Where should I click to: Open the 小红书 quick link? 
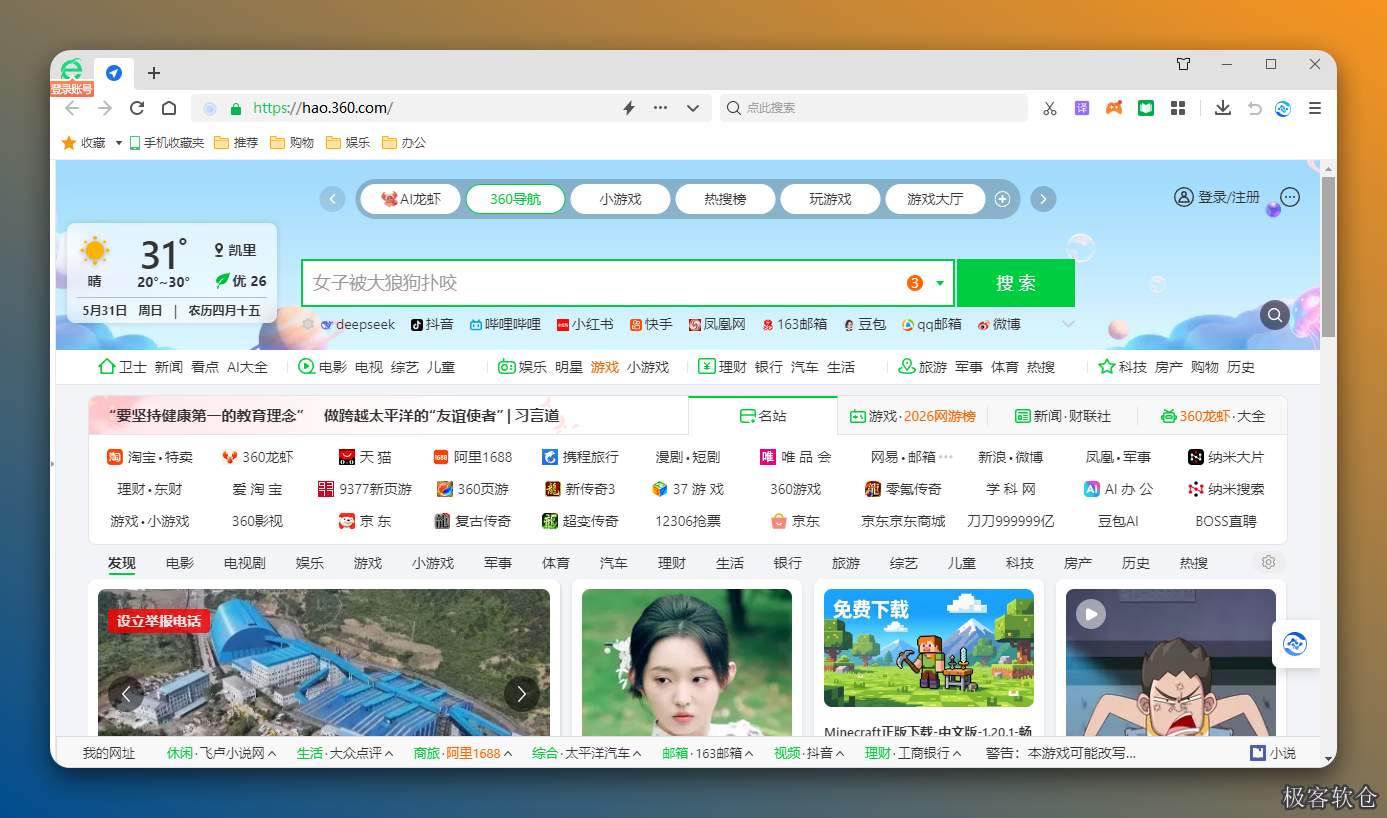(585, 324)
